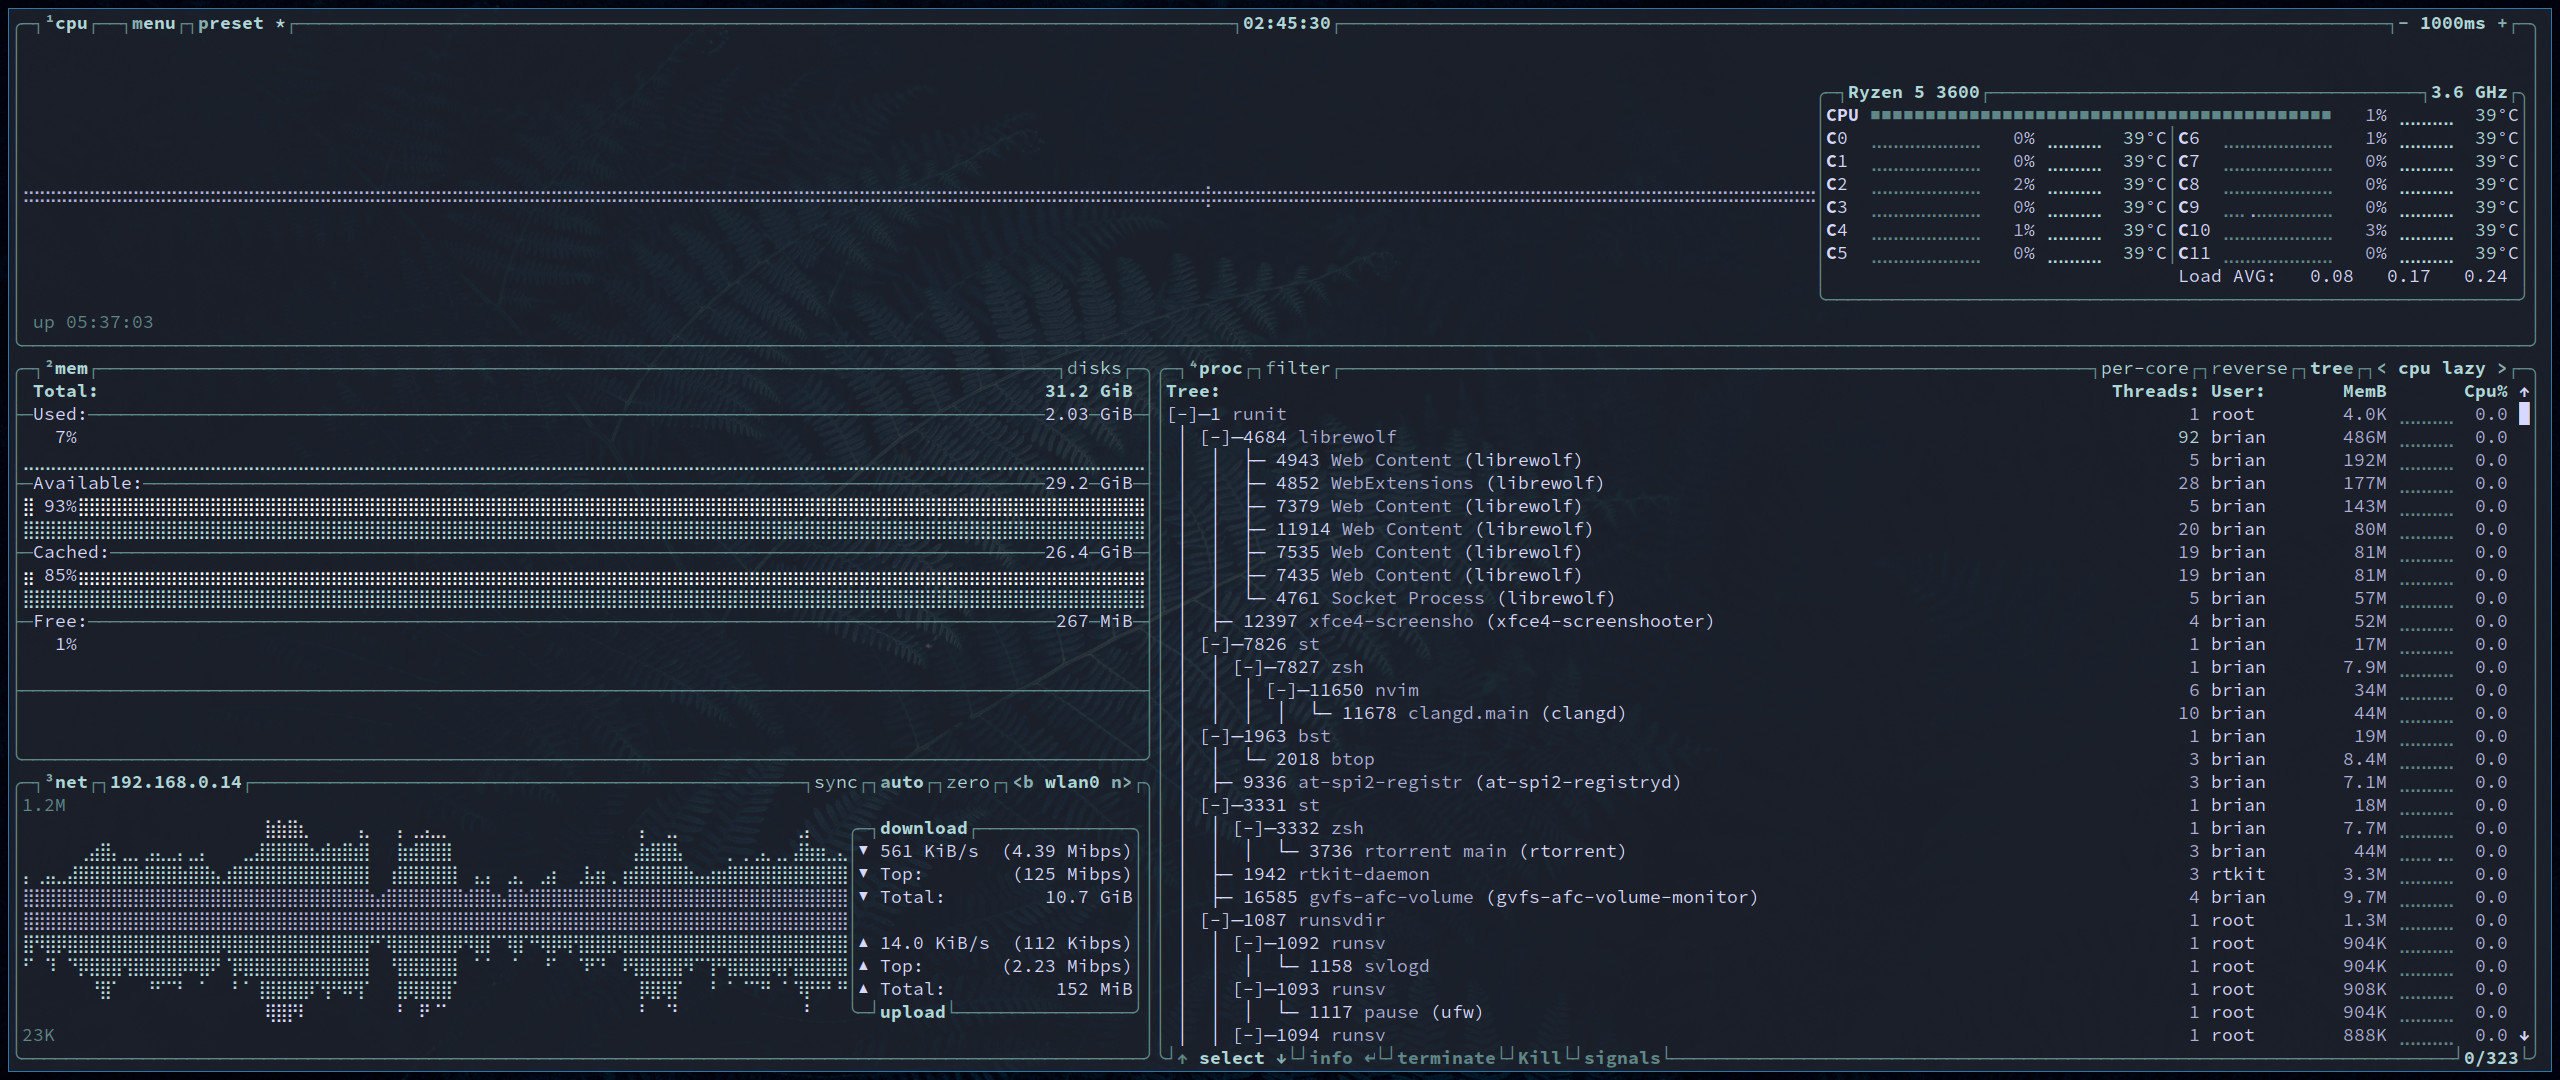Collapse the 3332 zsh subtree
Screen dimensions: 2560x1080
click(x=1248, y=828)
